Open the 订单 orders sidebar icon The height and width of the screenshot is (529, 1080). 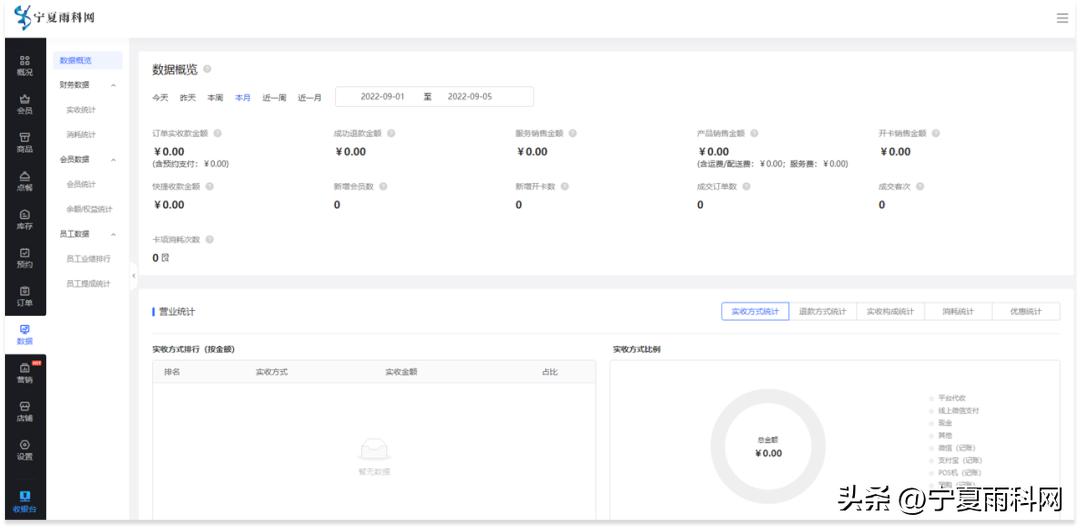[25, 297]
